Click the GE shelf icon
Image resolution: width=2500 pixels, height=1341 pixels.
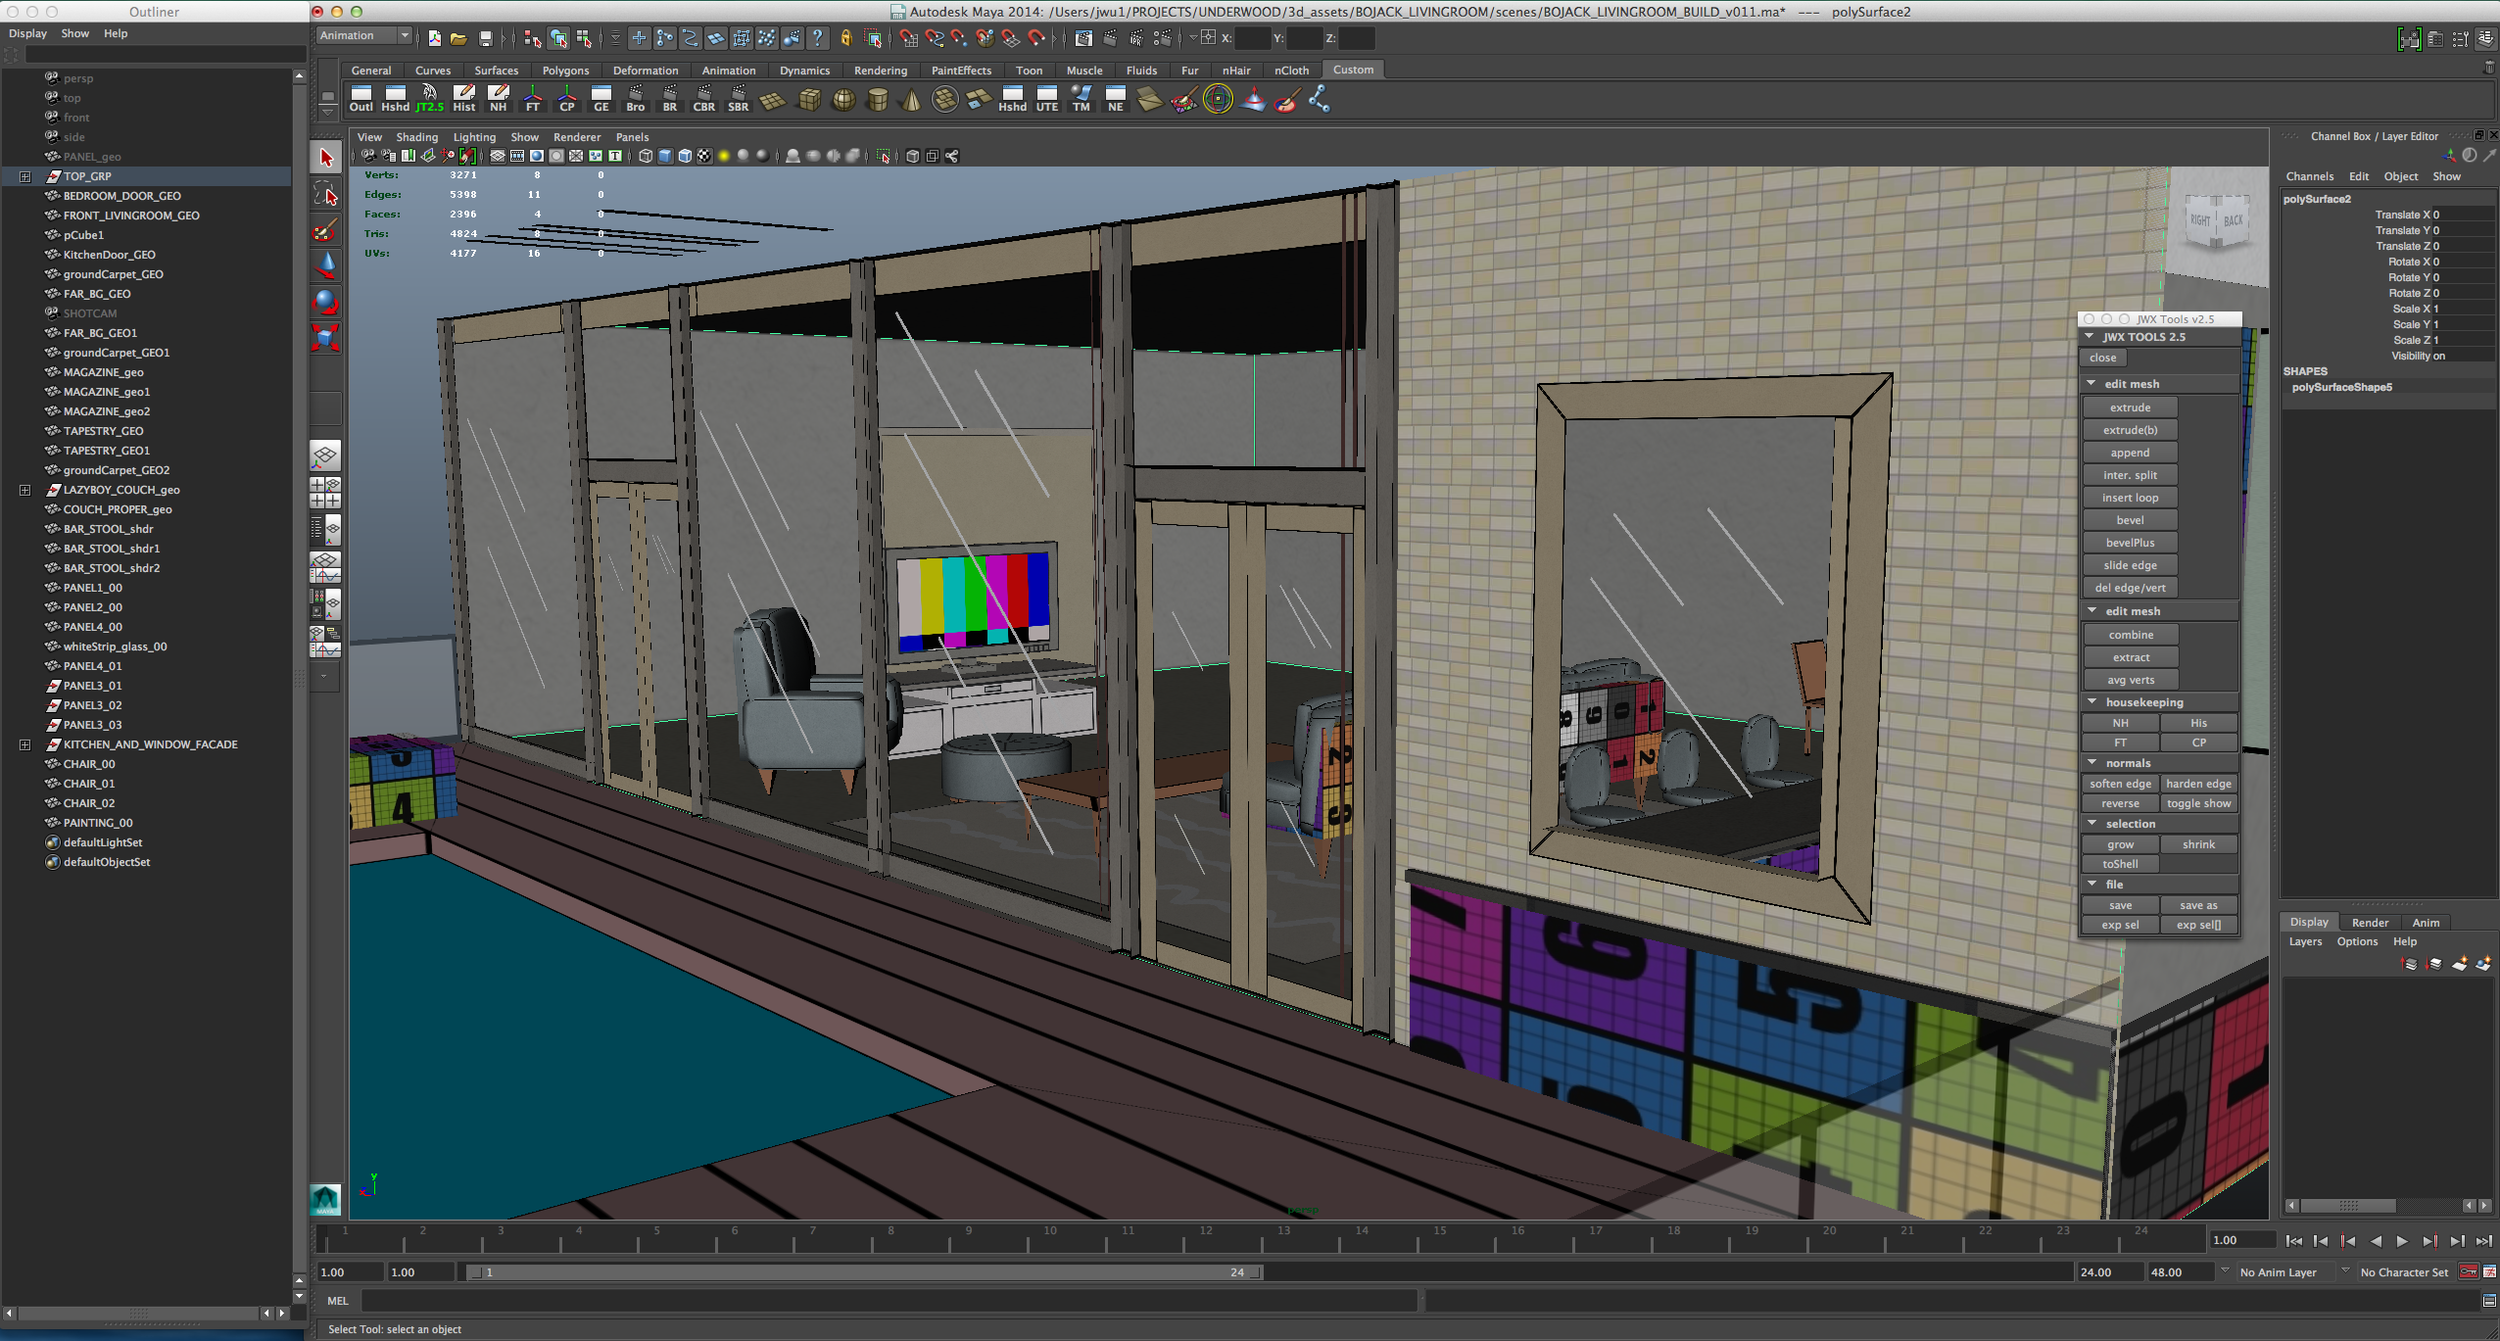coord(601,98)
